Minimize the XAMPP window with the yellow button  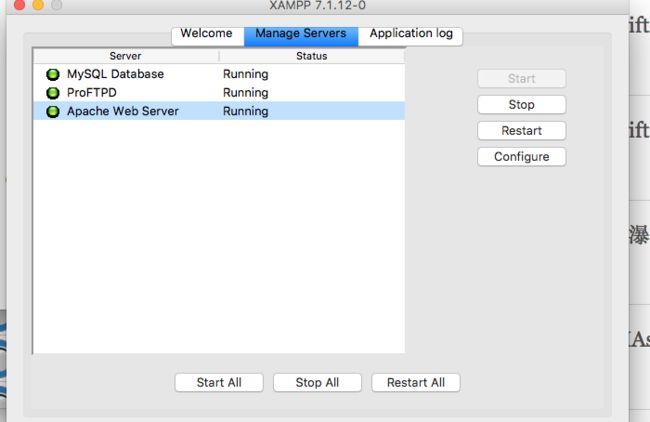click(38, 4)
